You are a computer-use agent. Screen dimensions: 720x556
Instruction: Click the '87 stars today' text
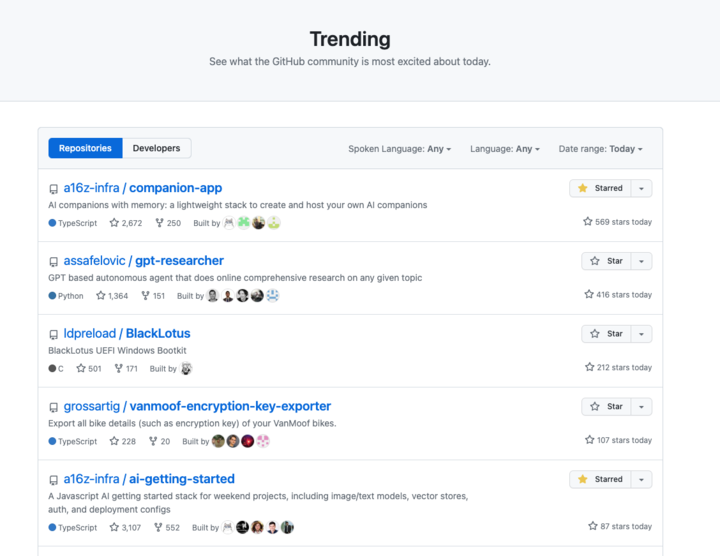[x=620, y=526]
